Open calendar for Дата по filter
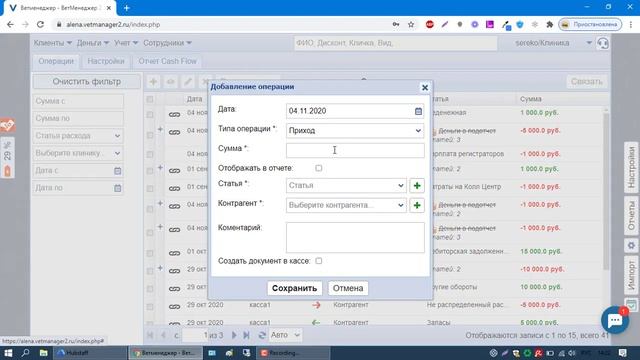 point(118,188)
